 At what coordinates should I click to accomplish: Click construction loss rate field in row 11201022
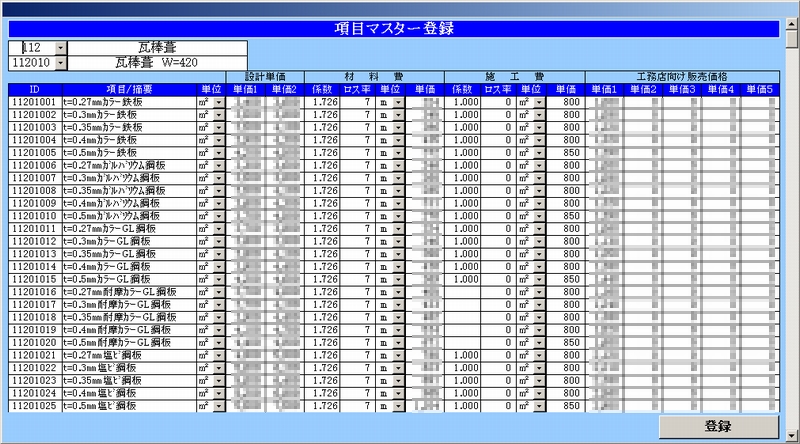tap(497, 368)
